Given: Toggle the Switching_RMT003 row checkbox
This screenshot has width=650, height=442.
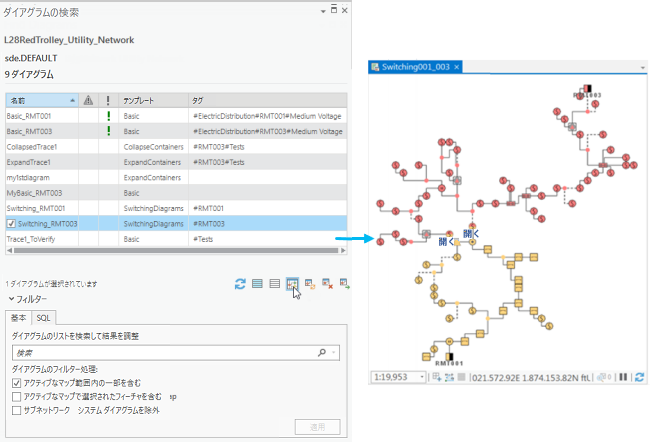Looking at the screenshot, I should pos(11,223).
